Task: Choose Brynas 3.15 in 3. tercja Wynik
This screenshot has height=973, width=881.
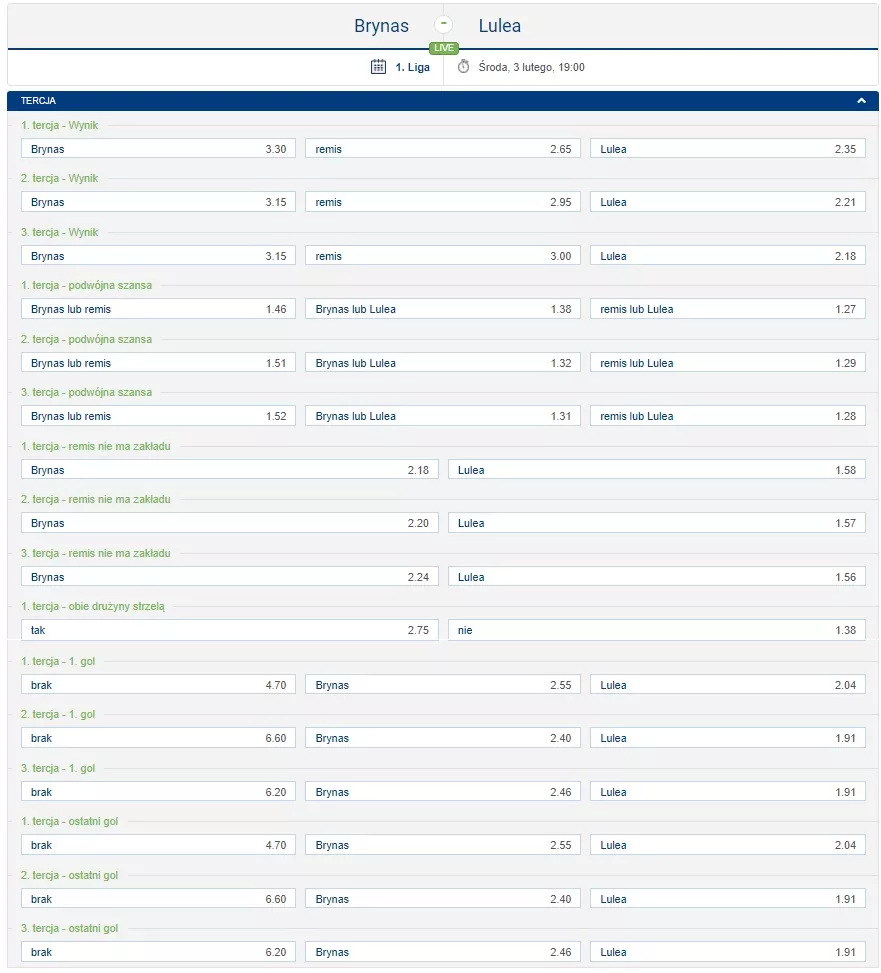Action: coord(158,256)
